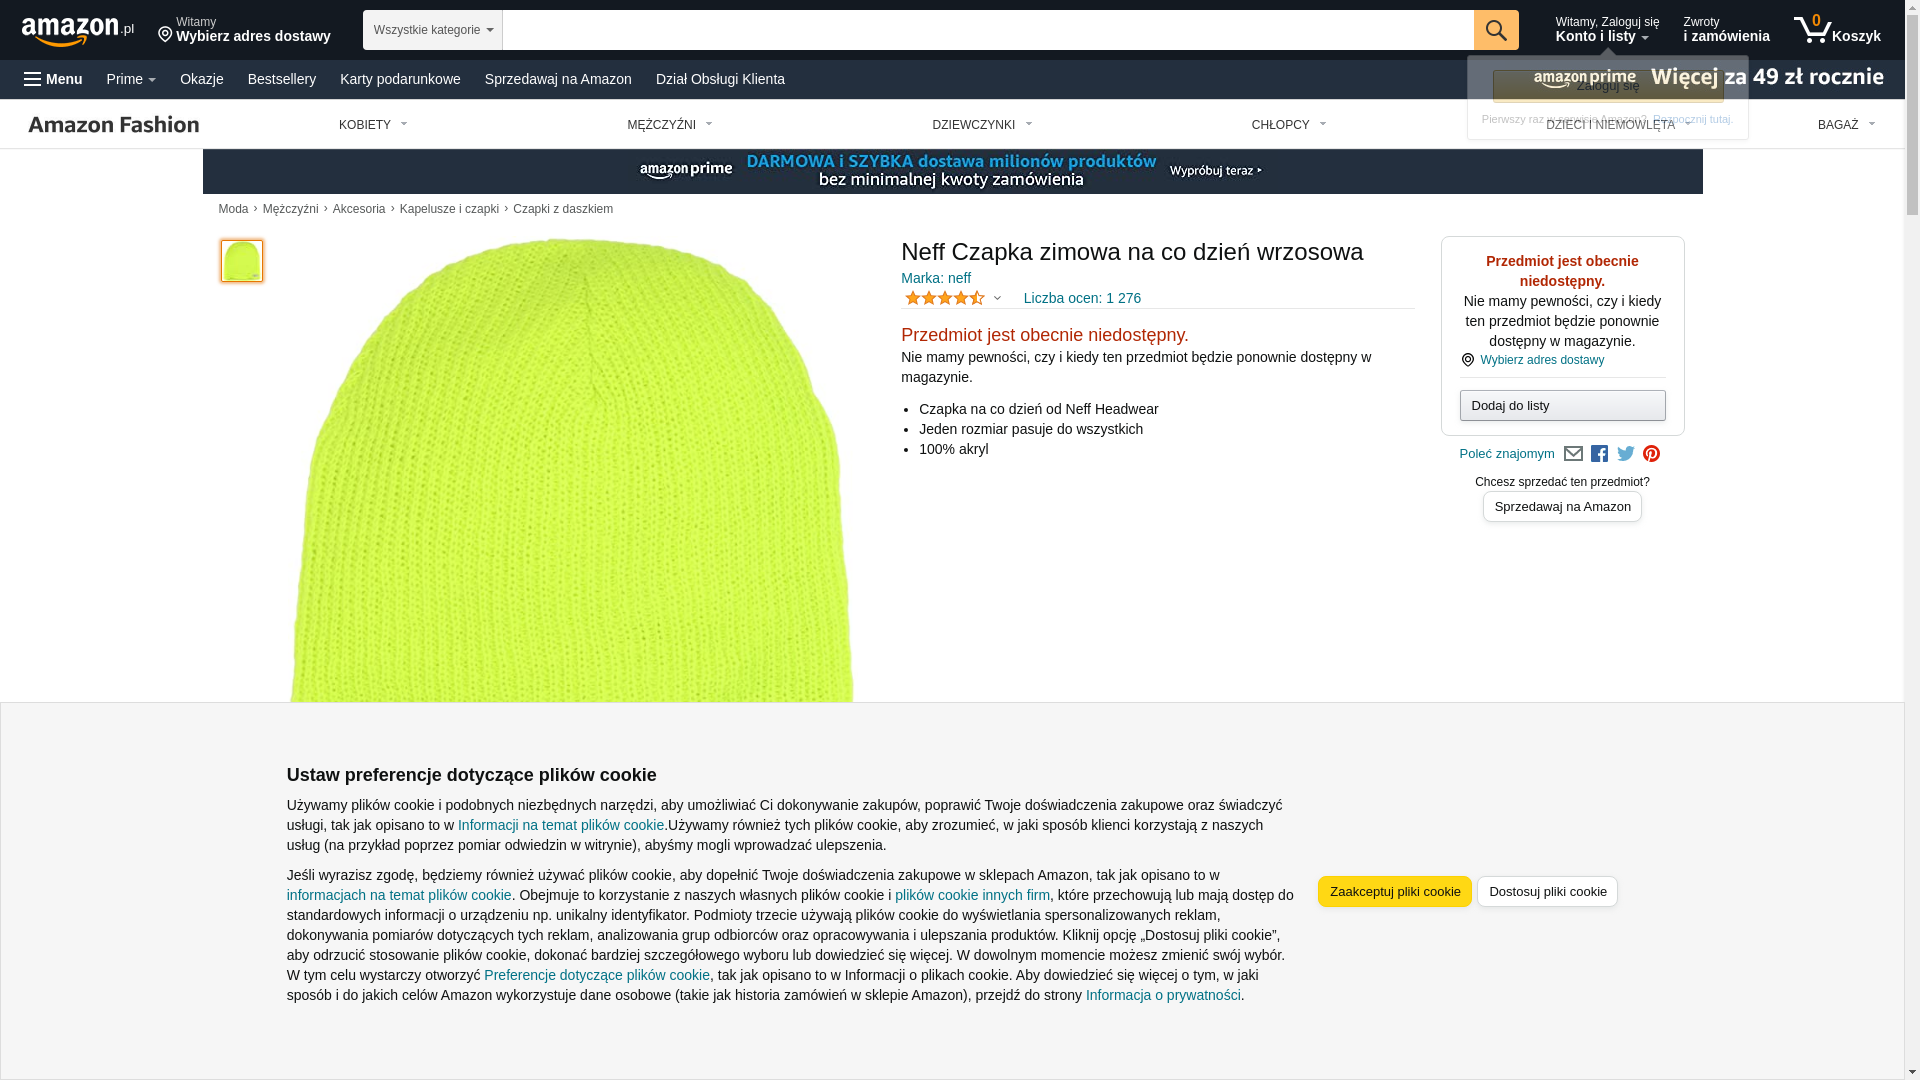
Task: Click Dodaj do listy button
Action: coord(1561,406)
